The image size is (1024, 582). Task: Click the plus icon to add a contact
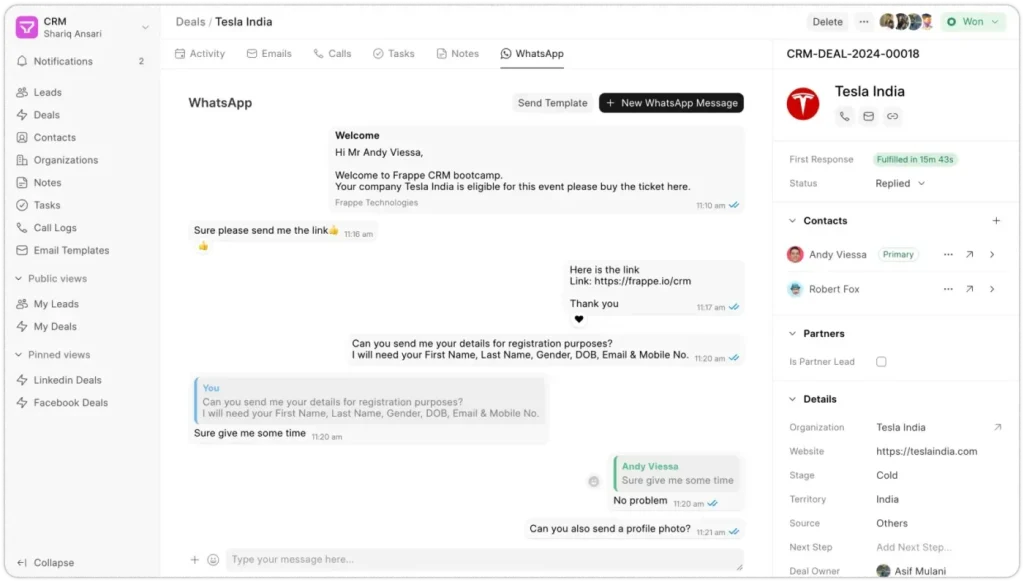[x=995, y=221]
